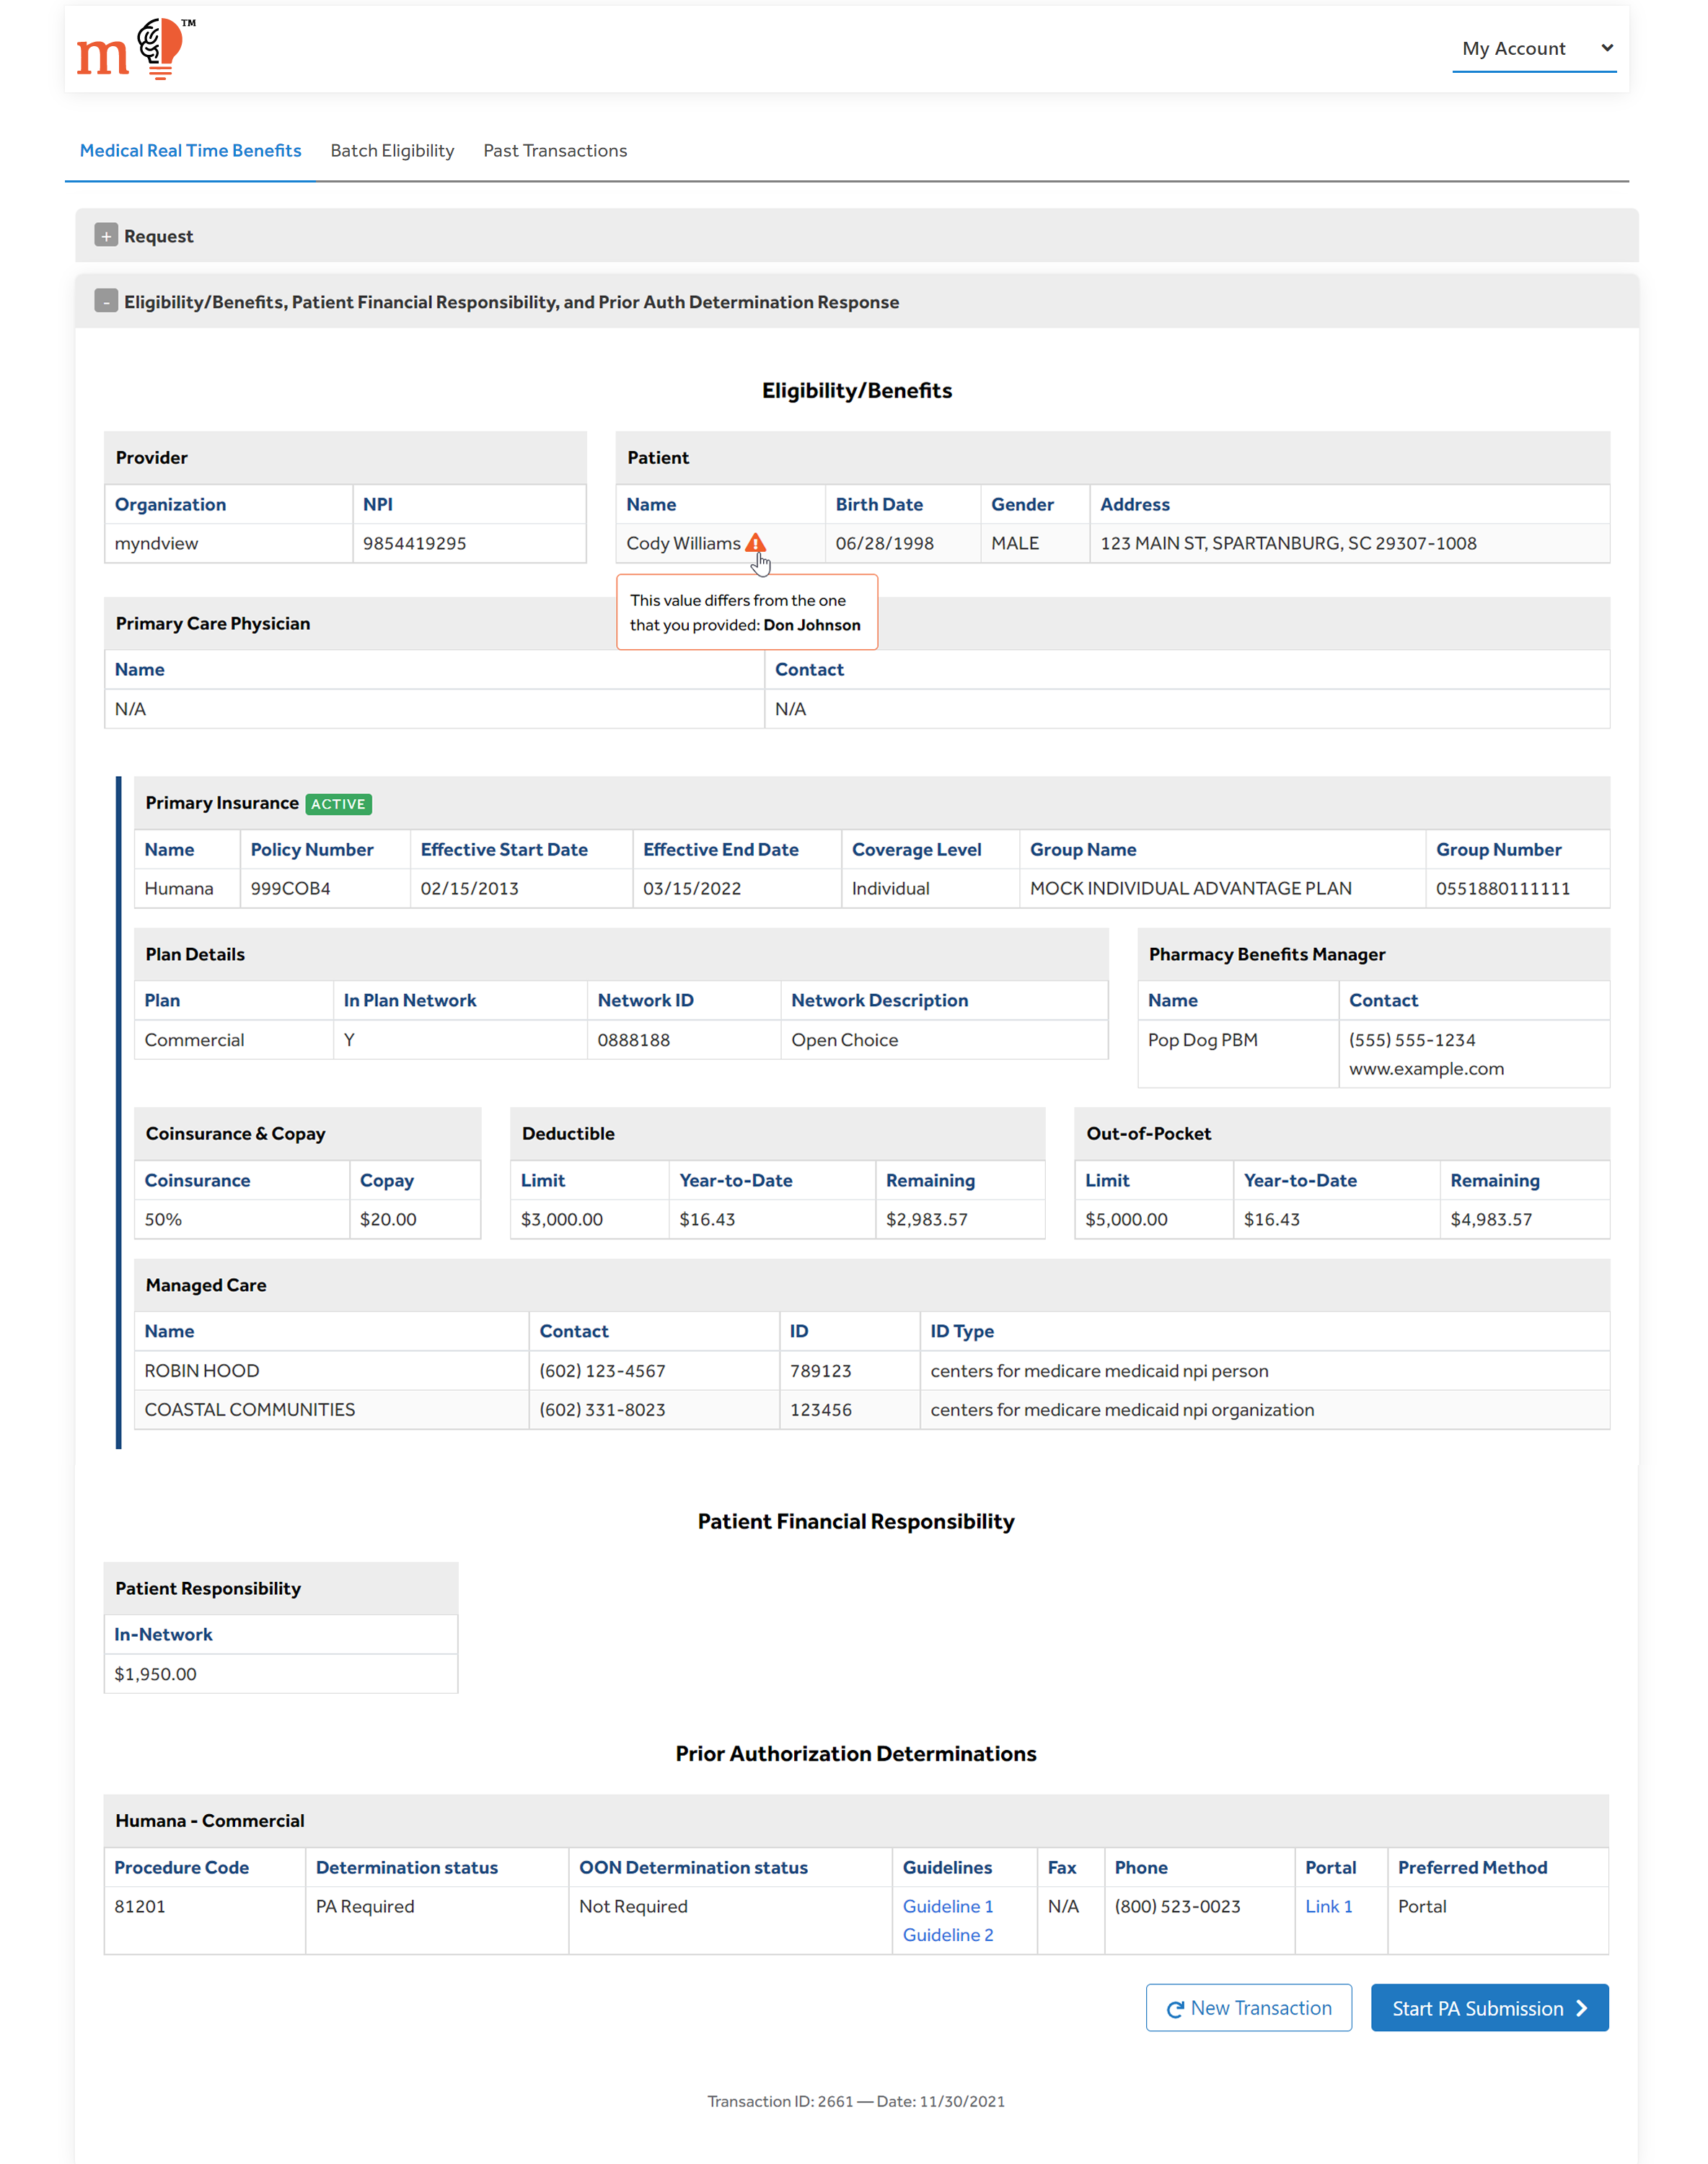
Task: Follow the Link 1 portal link
Action: tap(1328, 1906)
